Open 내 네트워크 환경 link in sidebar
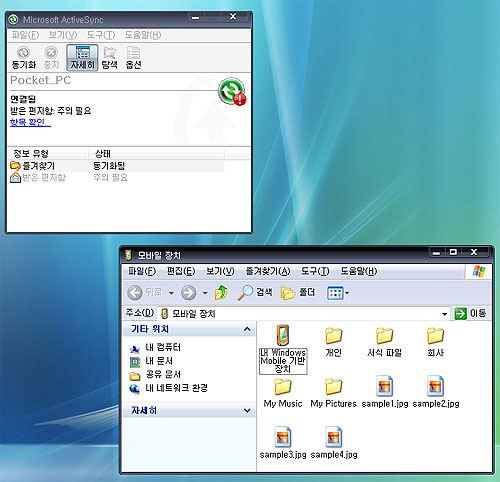Screen dimensions: 500x482 [169, 388]
